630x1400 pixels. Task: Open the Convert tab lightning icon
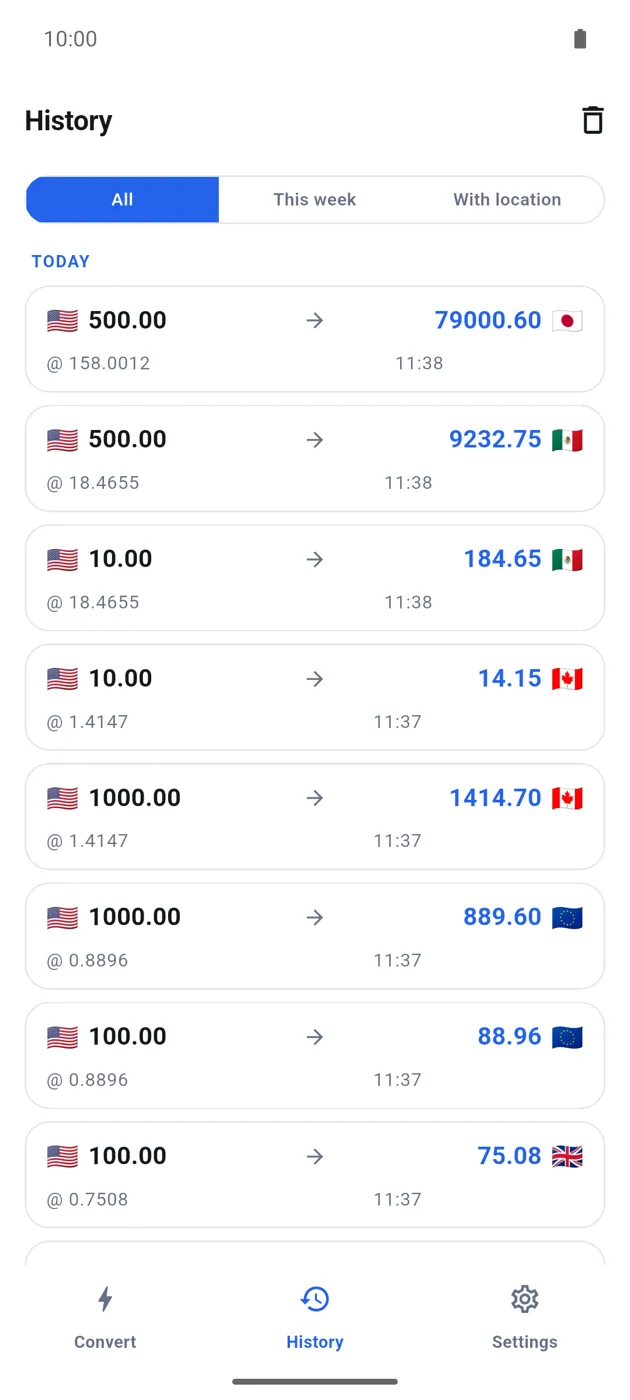tap(105, 1299)
